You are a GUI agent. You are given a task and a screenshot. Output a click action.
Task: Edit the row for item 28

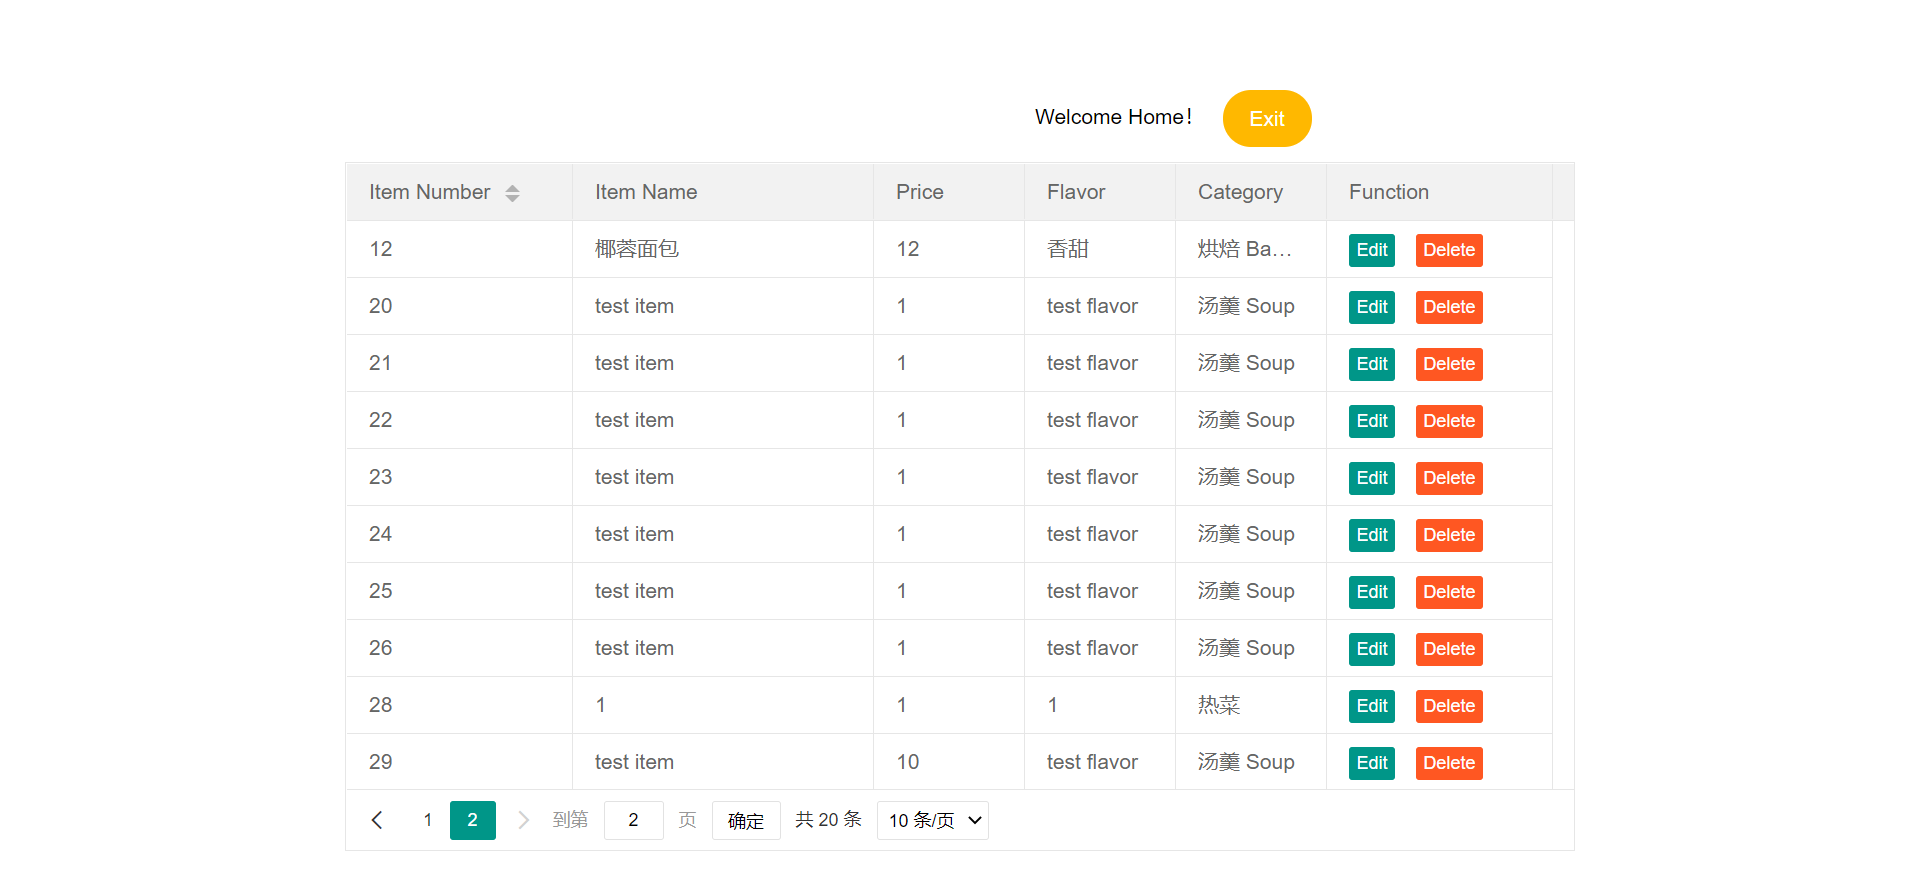1371,706
